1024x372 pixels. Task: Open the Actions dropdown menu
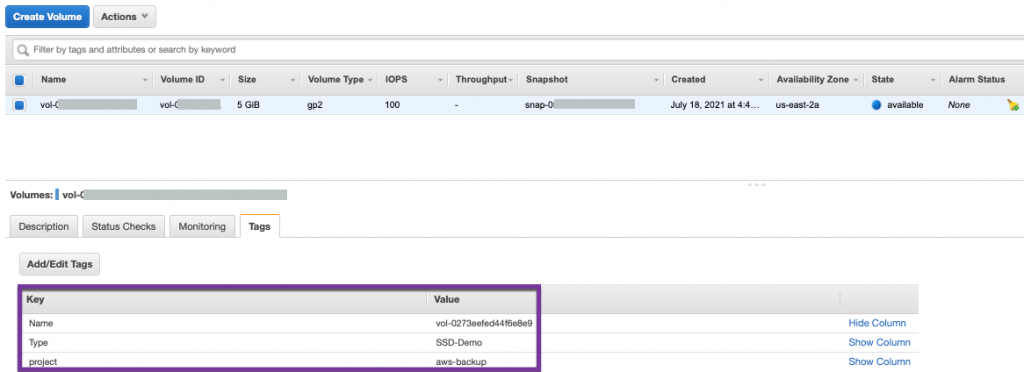(x=125, y=17)
